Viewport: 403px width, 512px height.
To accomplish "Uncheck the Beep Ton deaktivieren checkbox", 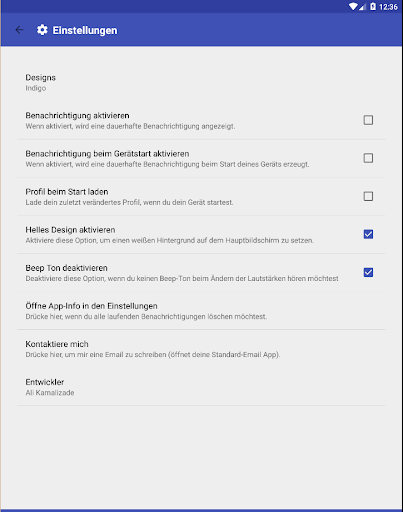I will [368, 272].
